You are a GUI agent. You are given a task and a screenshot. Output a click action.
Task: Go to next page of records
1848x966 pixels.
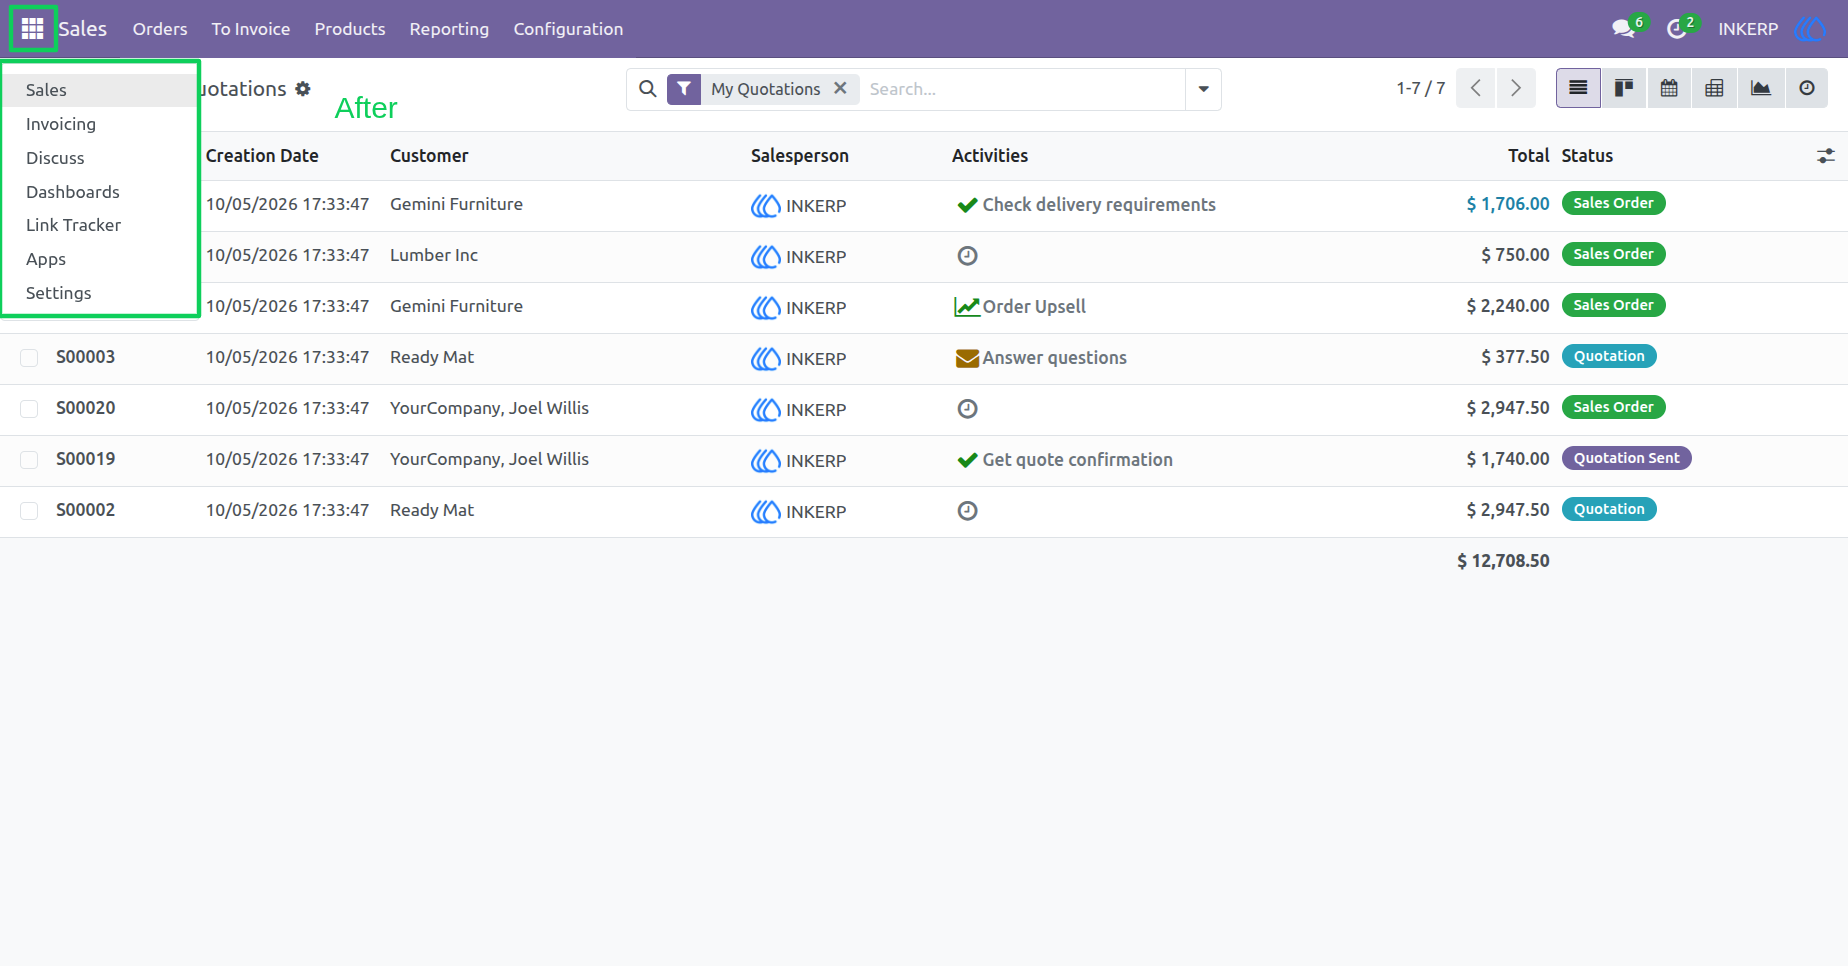(x=1516, y=88)
